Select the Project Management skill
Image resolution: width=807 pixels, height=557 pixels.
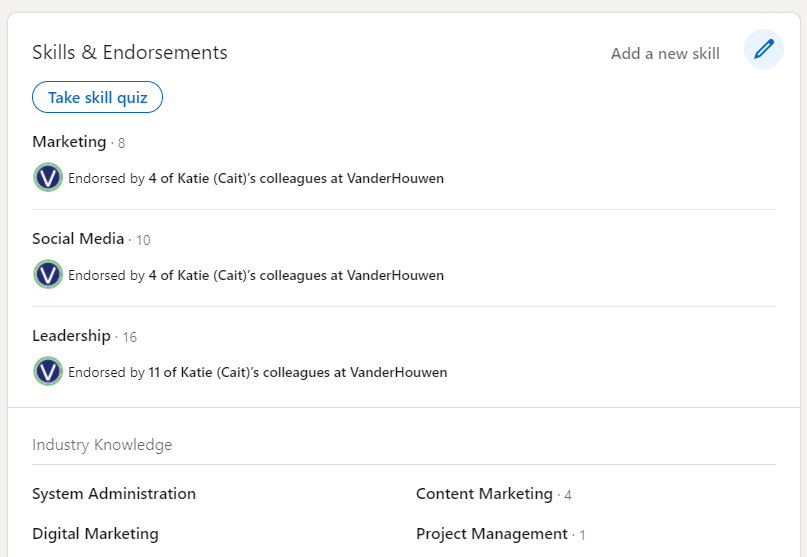point(491,534)
